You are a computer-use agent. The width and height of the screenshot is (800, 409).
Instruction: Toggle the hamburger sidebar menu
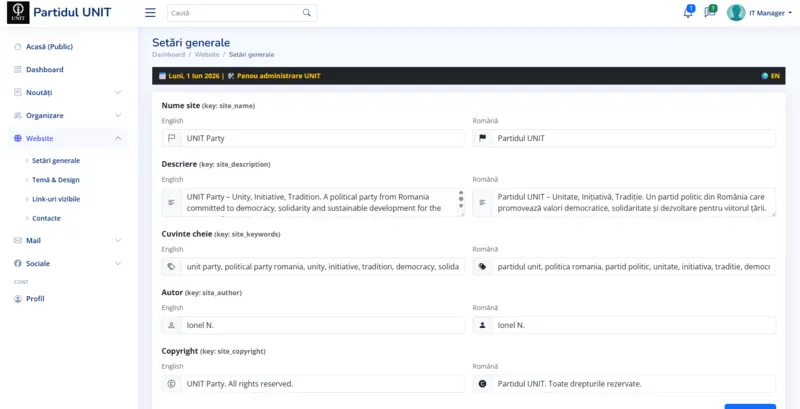(150, 13)
